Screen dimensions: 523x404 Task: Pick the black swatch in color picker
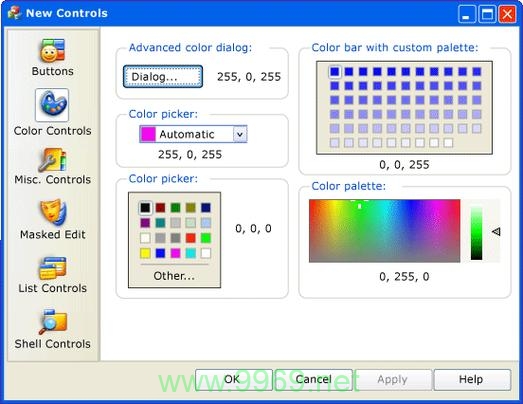(145, 208)
